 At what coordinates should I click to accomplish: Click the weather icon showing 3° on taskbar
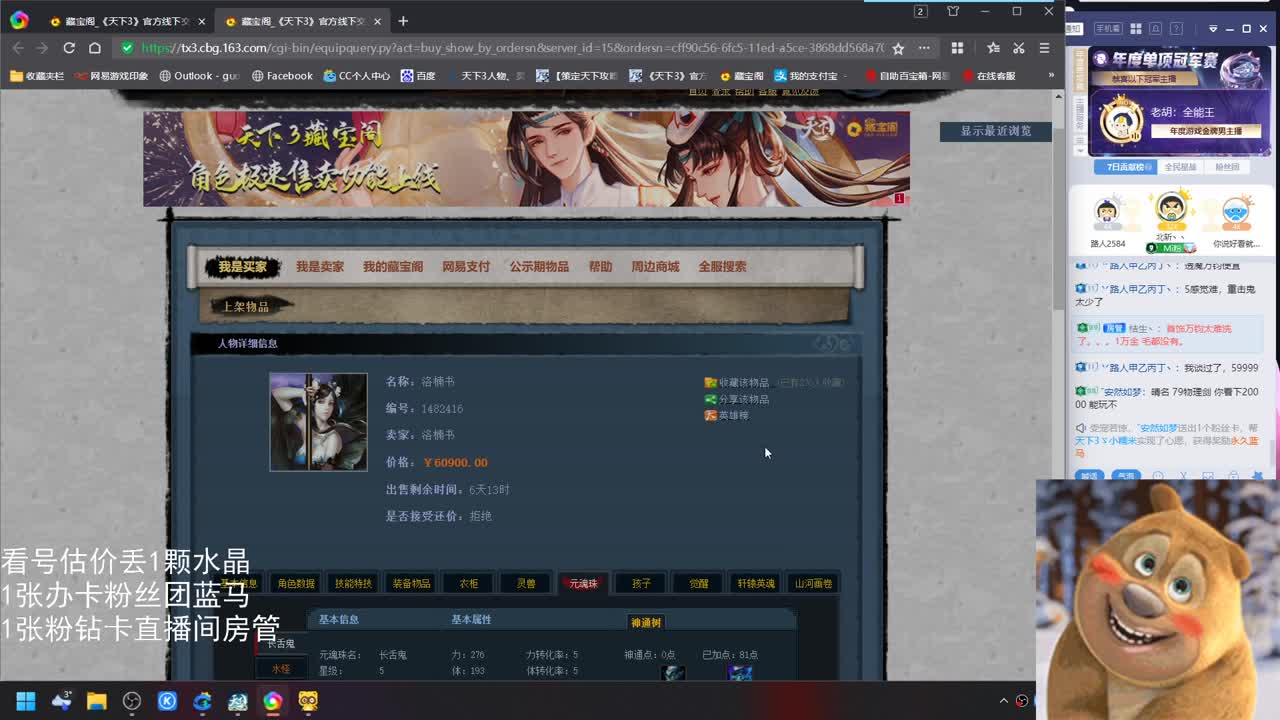pyautogui.click(x=60, y=702)
